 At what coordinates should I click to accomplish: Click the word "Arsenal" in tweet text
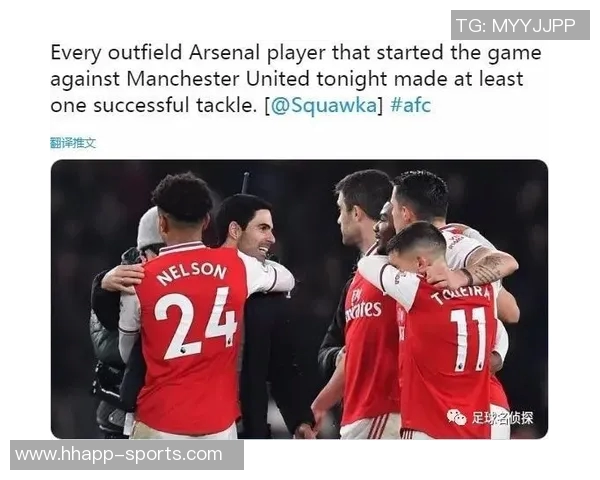point(224,52)
